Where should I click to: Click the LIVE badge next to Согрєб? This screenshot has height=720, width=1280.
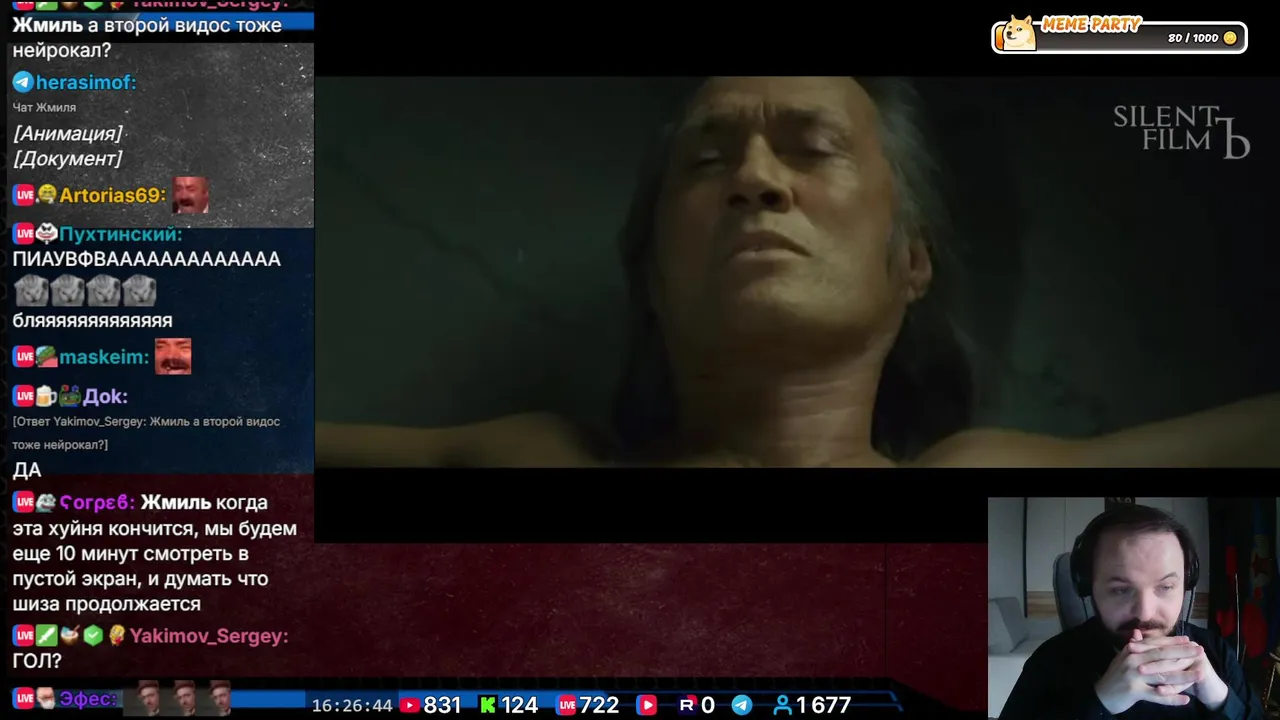point(24,502)
